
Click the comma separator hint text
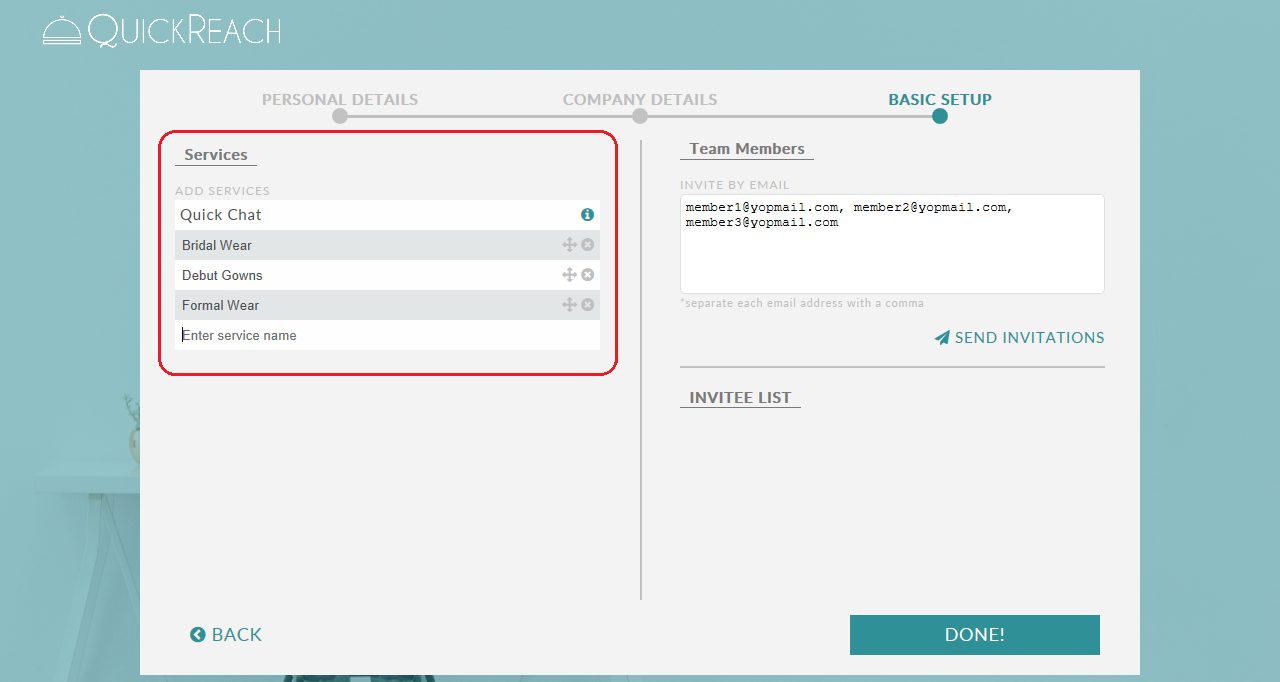(802, 303)
